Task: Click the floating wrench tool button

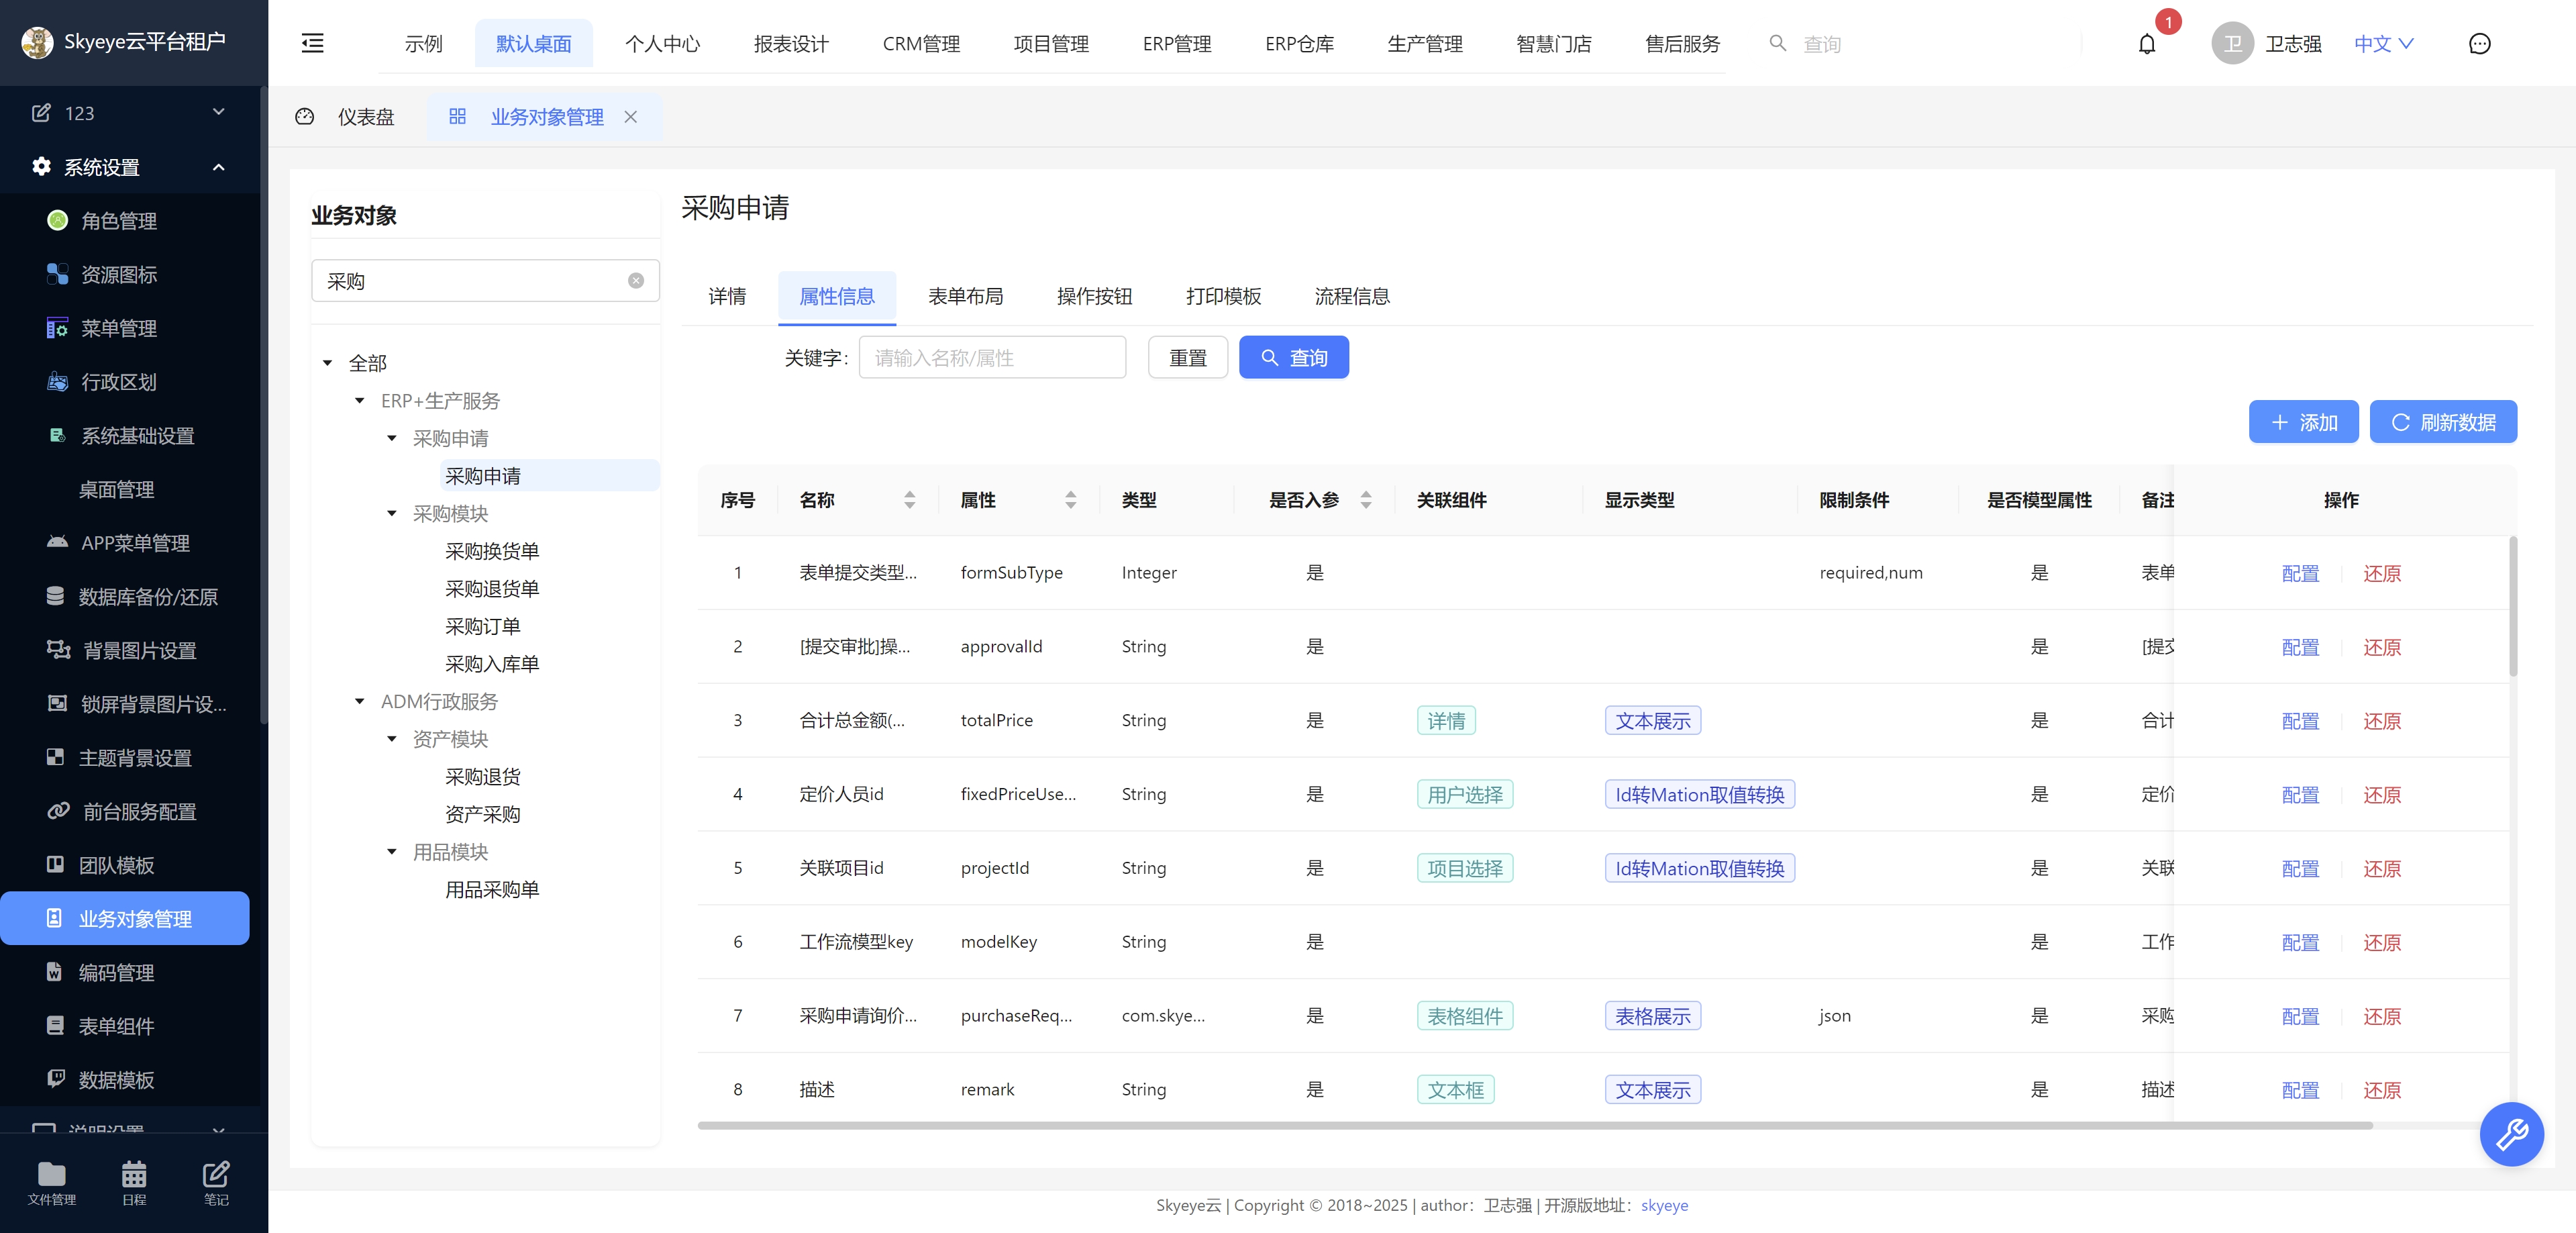Action: pyautogui.click(x=2512, y=1134)
